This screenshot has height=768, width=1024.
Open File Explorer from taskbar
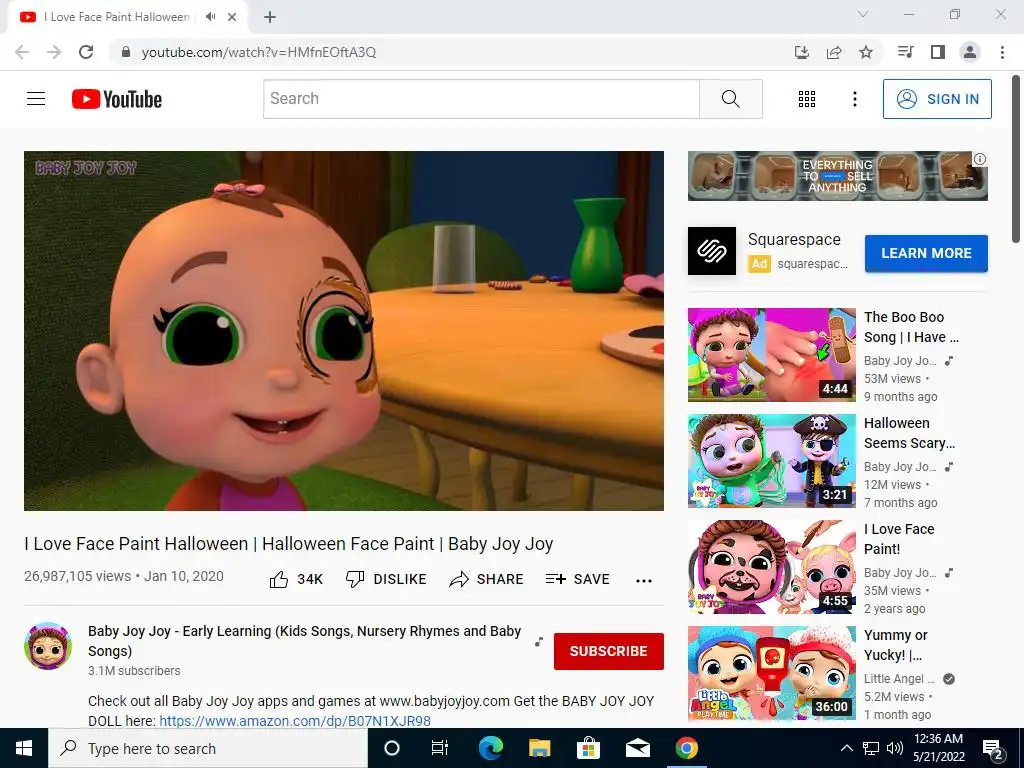click(539, 748)
